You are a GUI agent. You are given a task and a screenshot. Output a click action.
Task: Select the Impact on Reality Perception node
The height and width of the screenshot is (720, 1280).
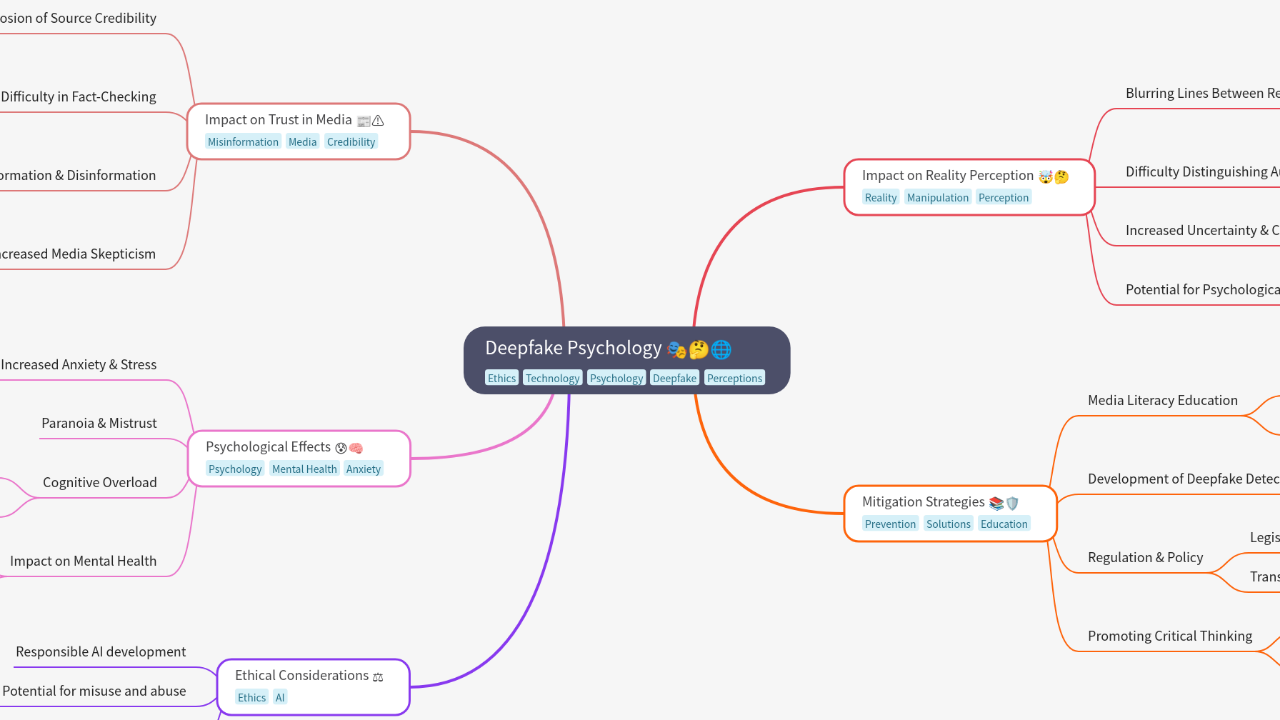click(x=970, y=187)
